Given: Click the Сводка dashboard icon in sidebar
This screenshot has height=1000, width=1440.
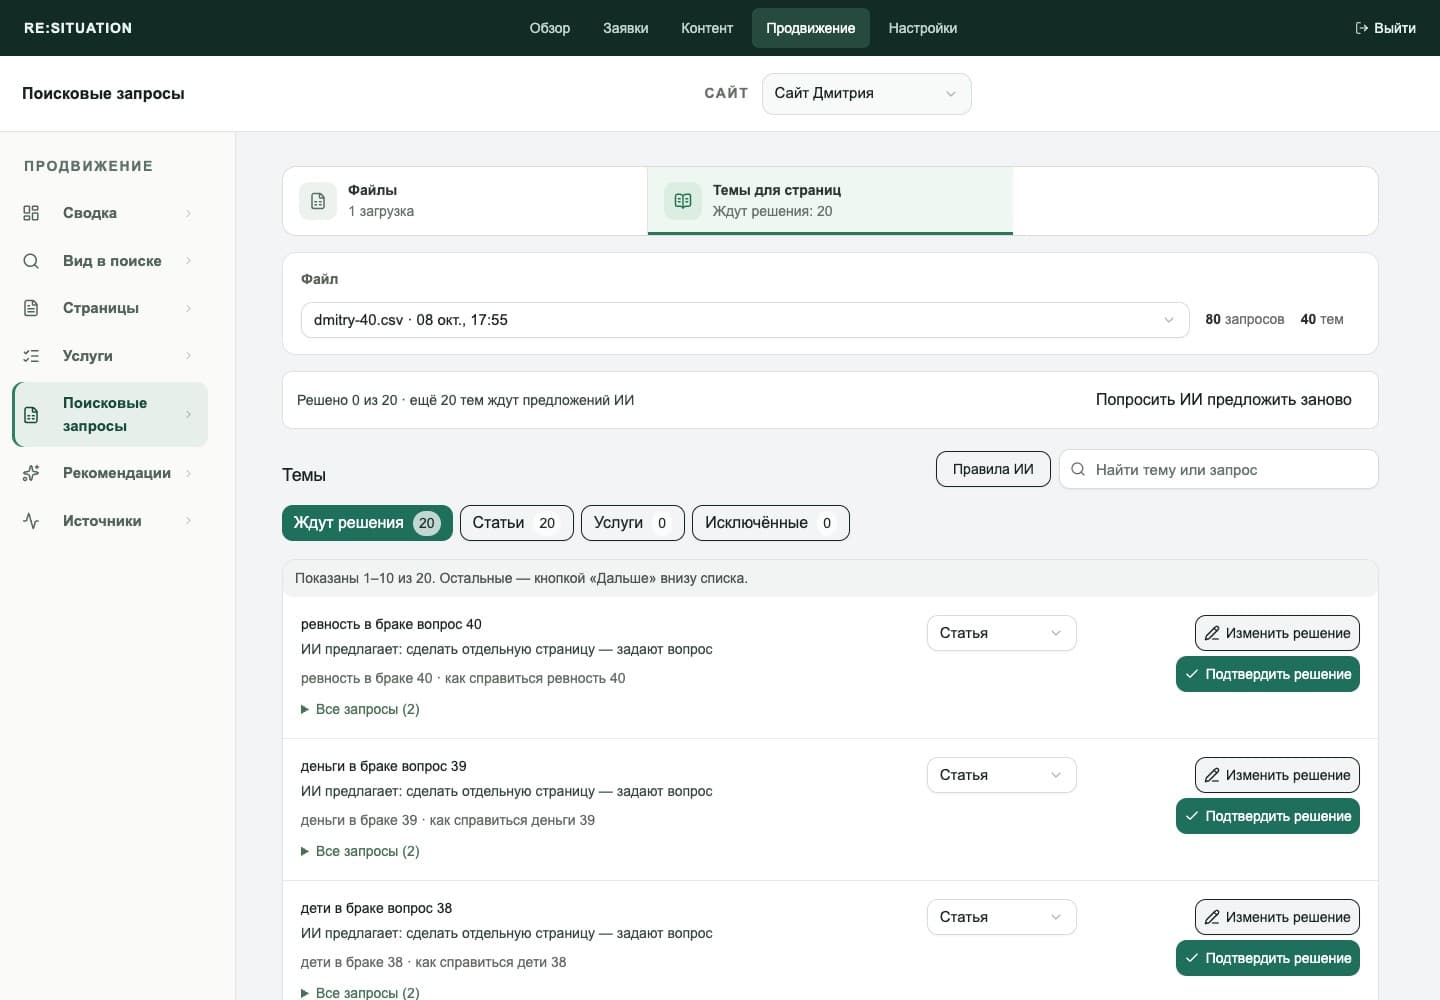Looking at the screenshot, I should pos(31,213).
